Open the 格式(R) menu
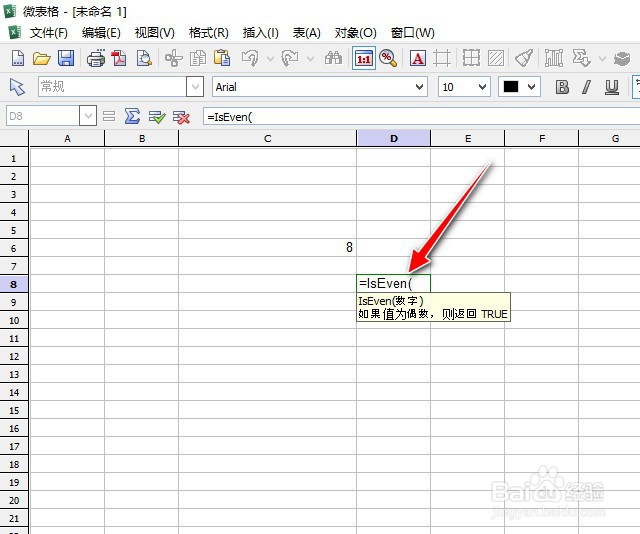This screenshot has width=640, height=534. pyautogui.click(x=209, y=33)
